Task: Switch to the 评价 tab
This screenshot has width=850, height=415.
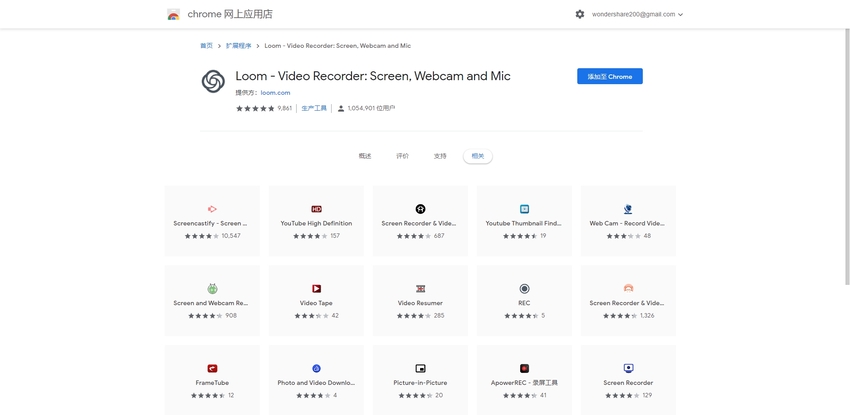Action: pos(402,156)
